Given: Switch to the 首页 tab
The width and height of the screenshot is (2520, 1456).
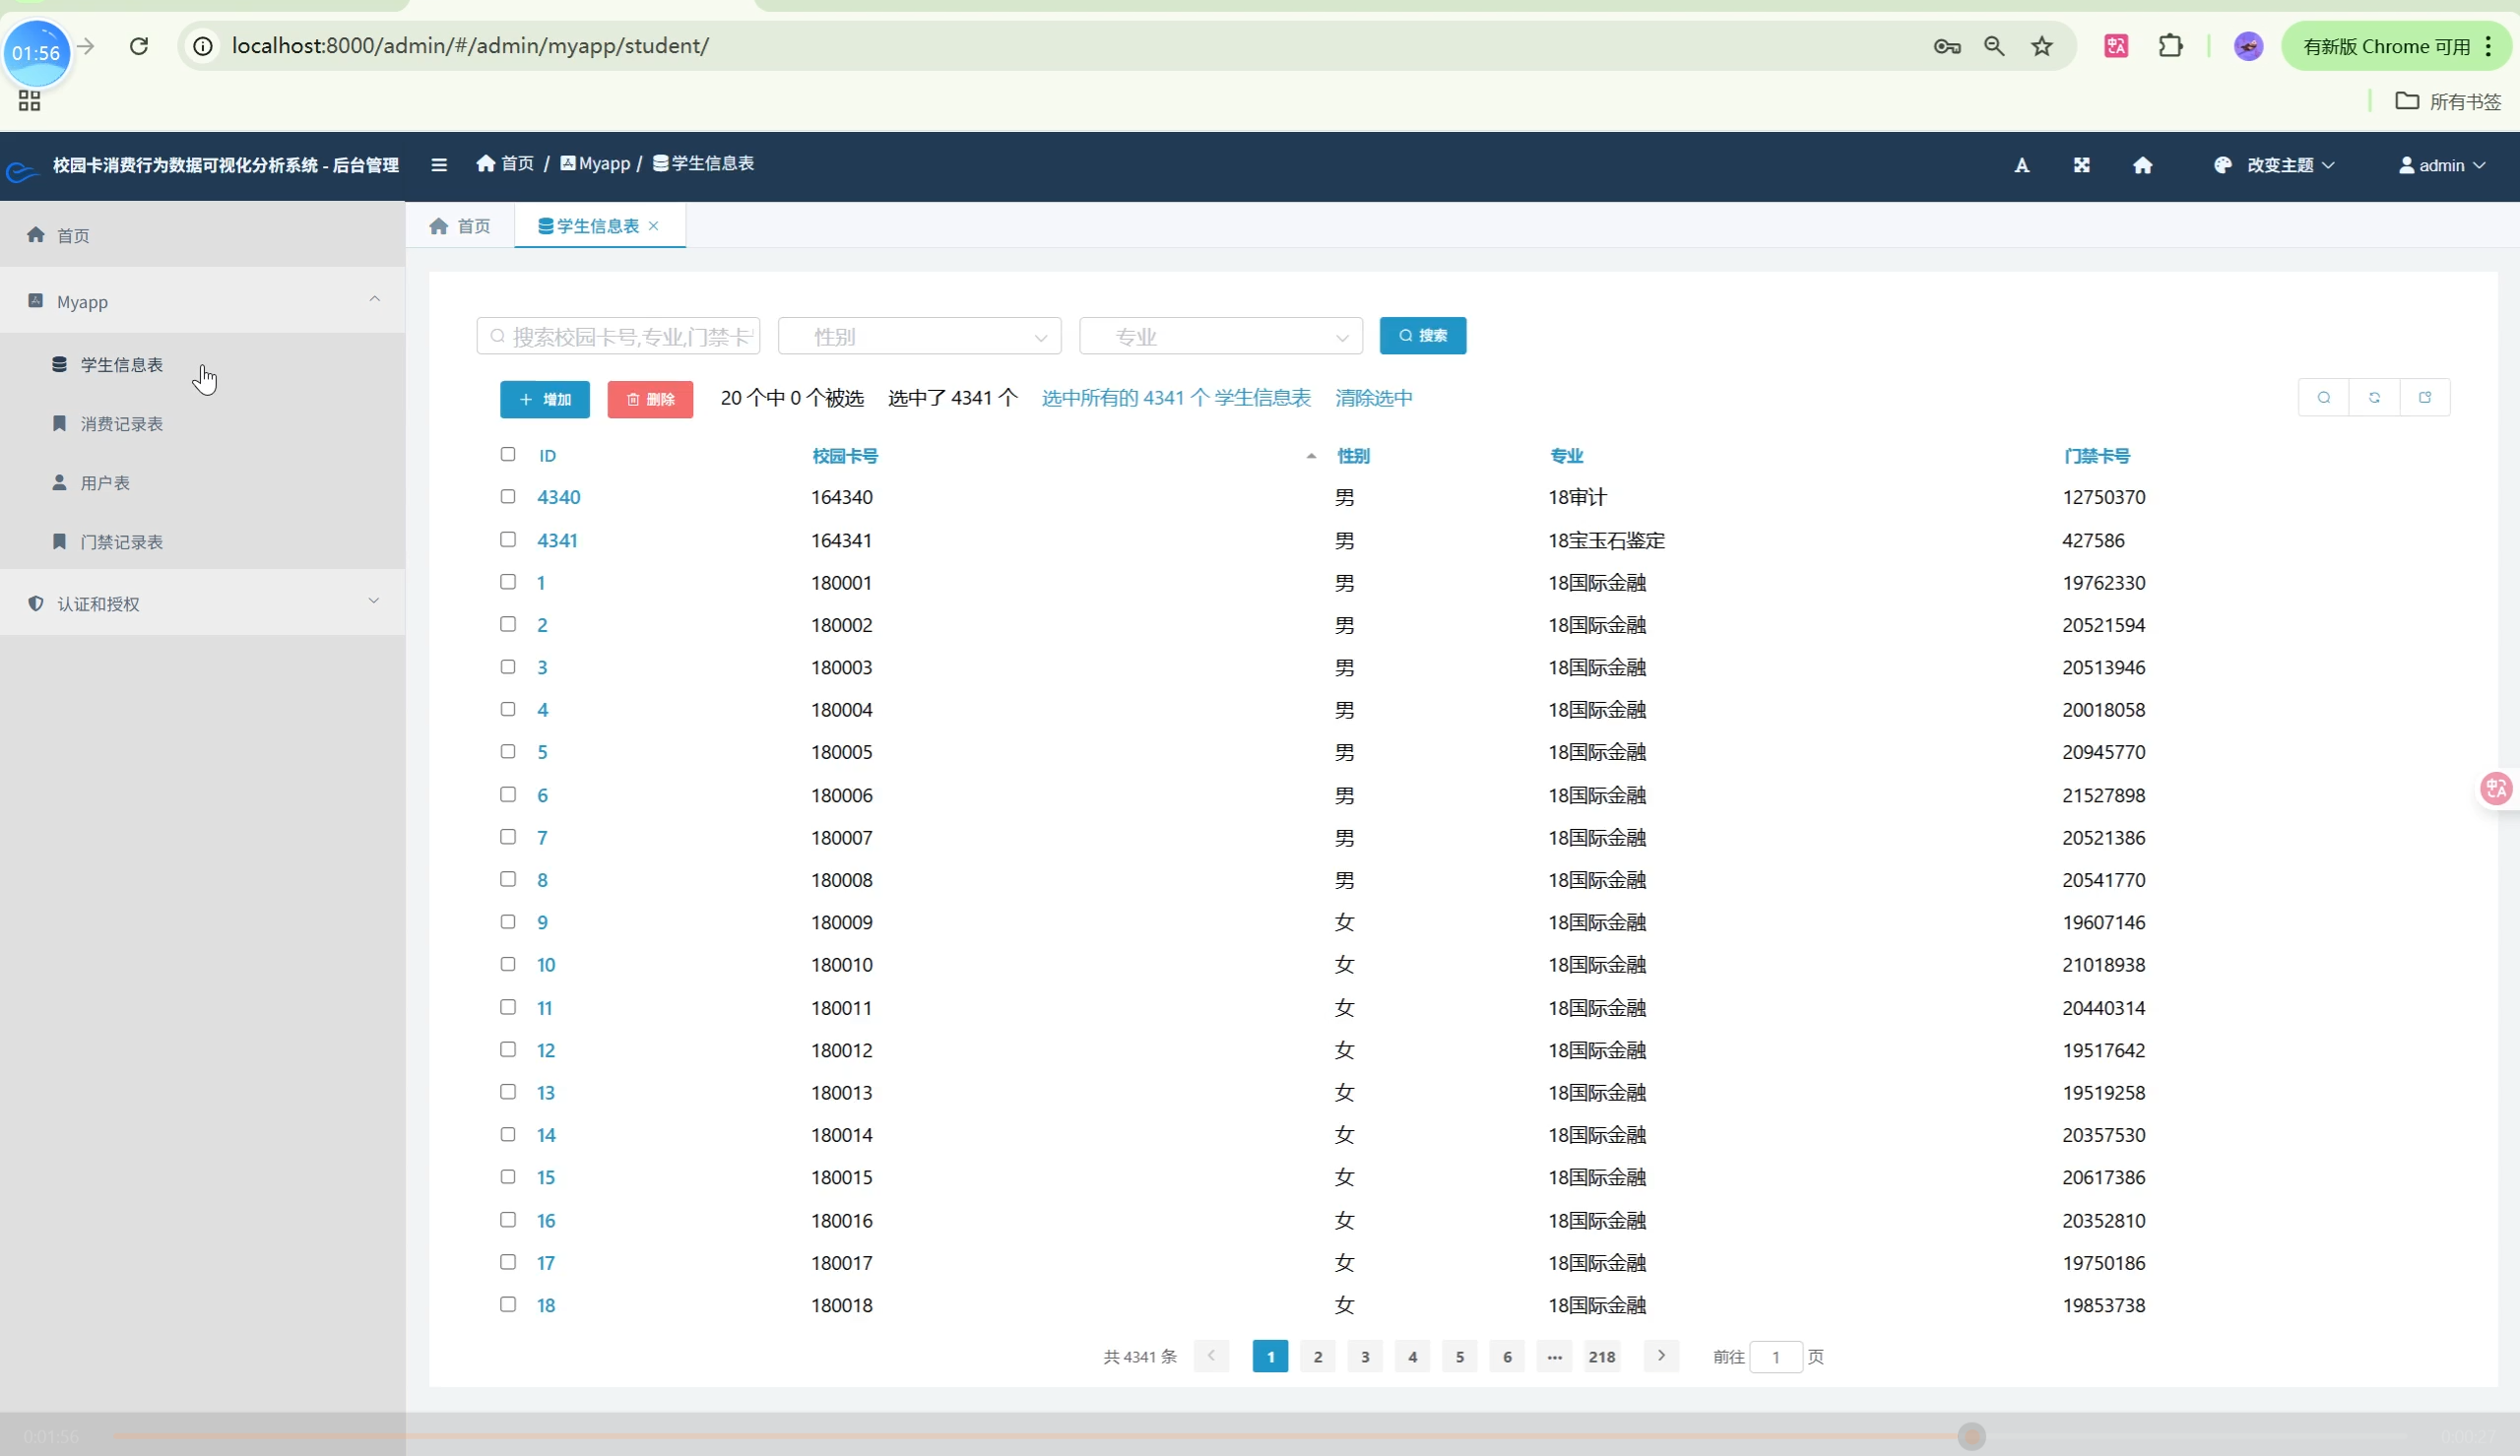Looking at the screenshot, I should (x=460, y=226).
